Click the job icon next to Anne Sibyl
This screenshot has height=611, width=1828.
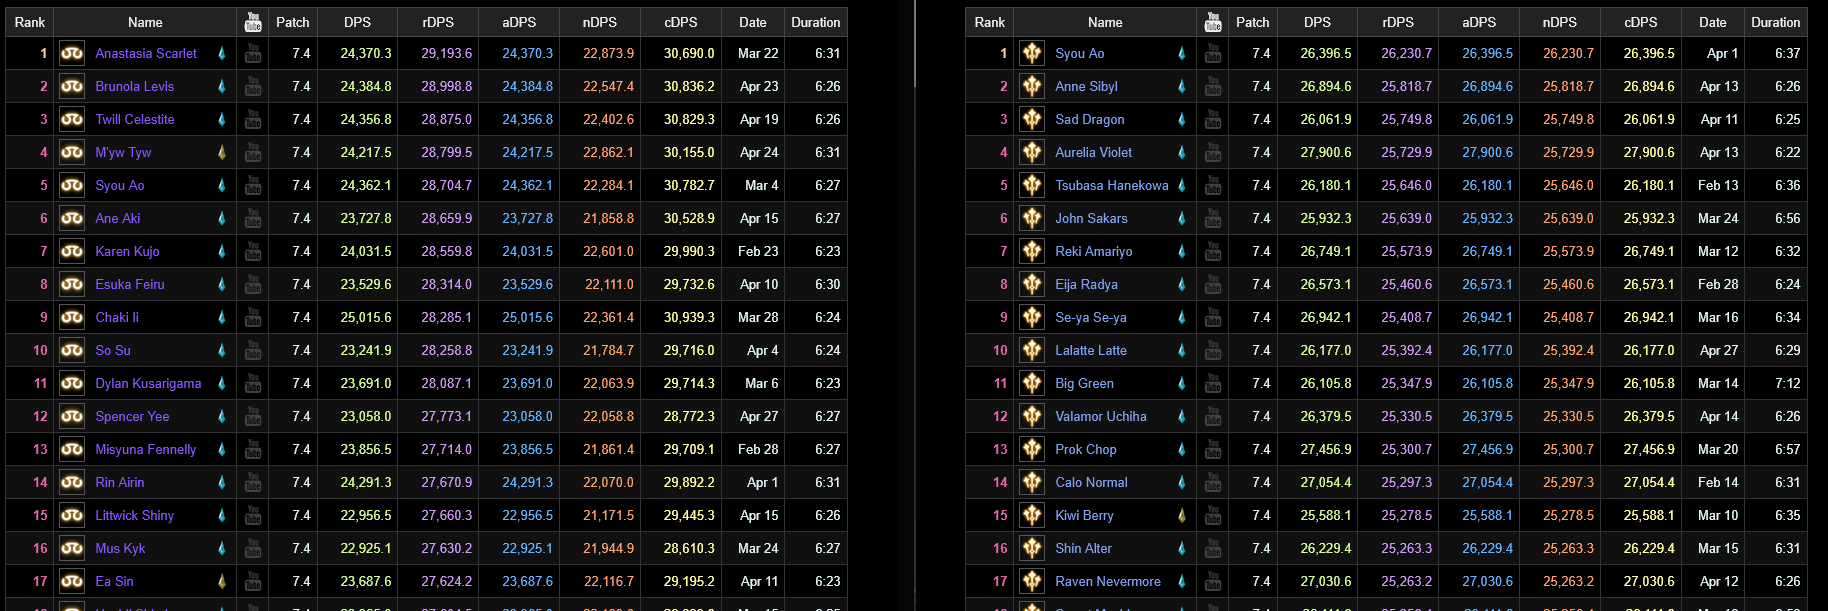pyautogui.click(x=1032, y=86)
